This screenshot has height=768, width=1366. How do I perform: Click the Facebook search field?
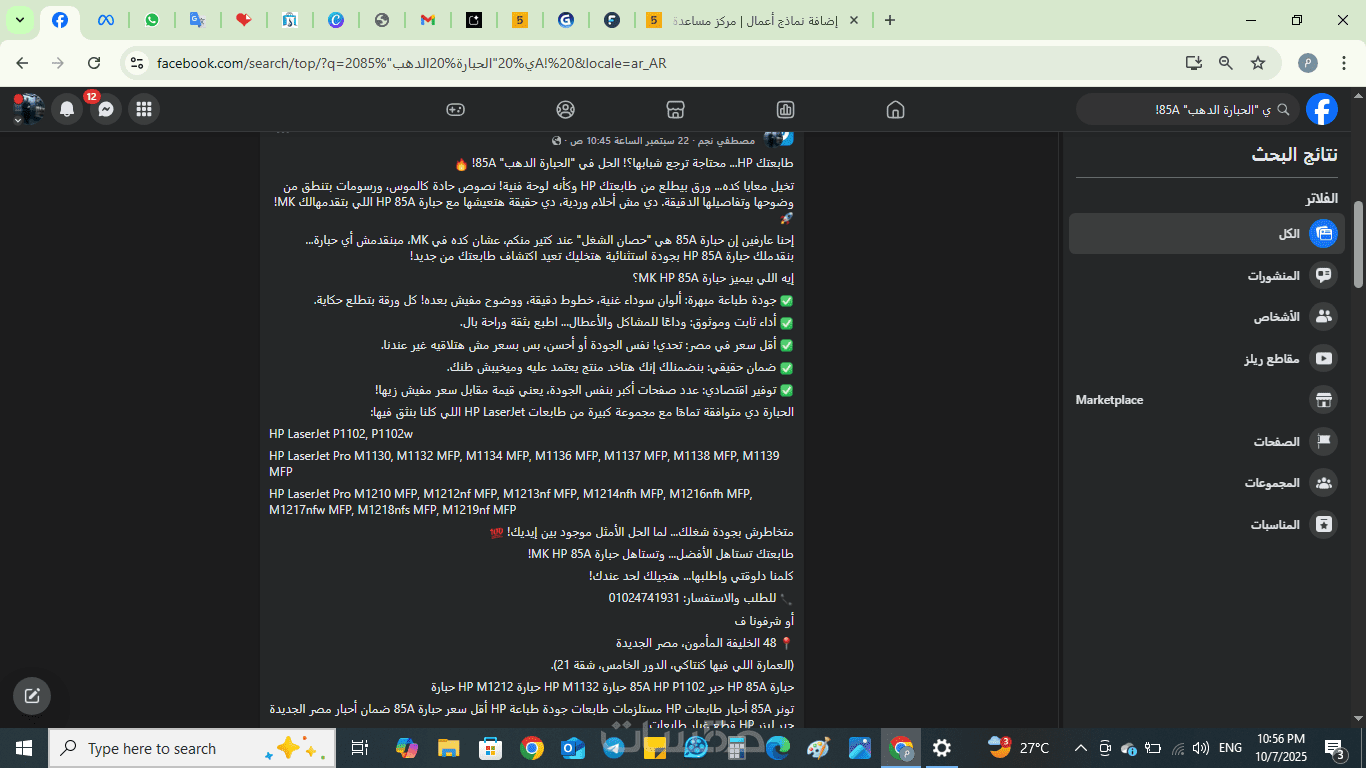click(x=1188, y=109)
